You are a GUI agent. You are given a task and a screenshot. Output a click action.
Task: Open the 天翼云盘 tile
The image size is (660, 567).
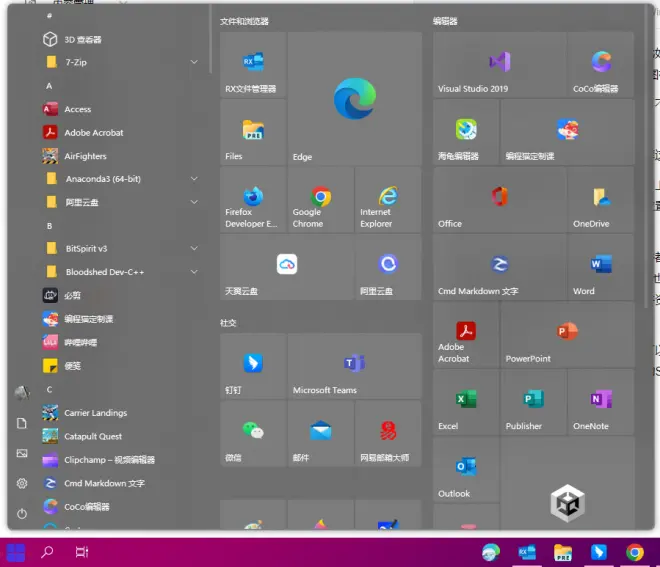click(287, 267)
